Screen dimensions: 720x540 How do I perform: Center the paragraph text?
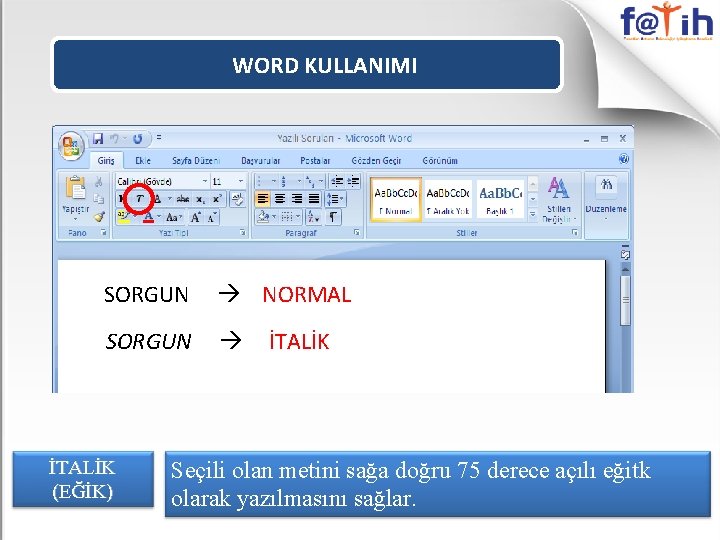click(280, 199)
